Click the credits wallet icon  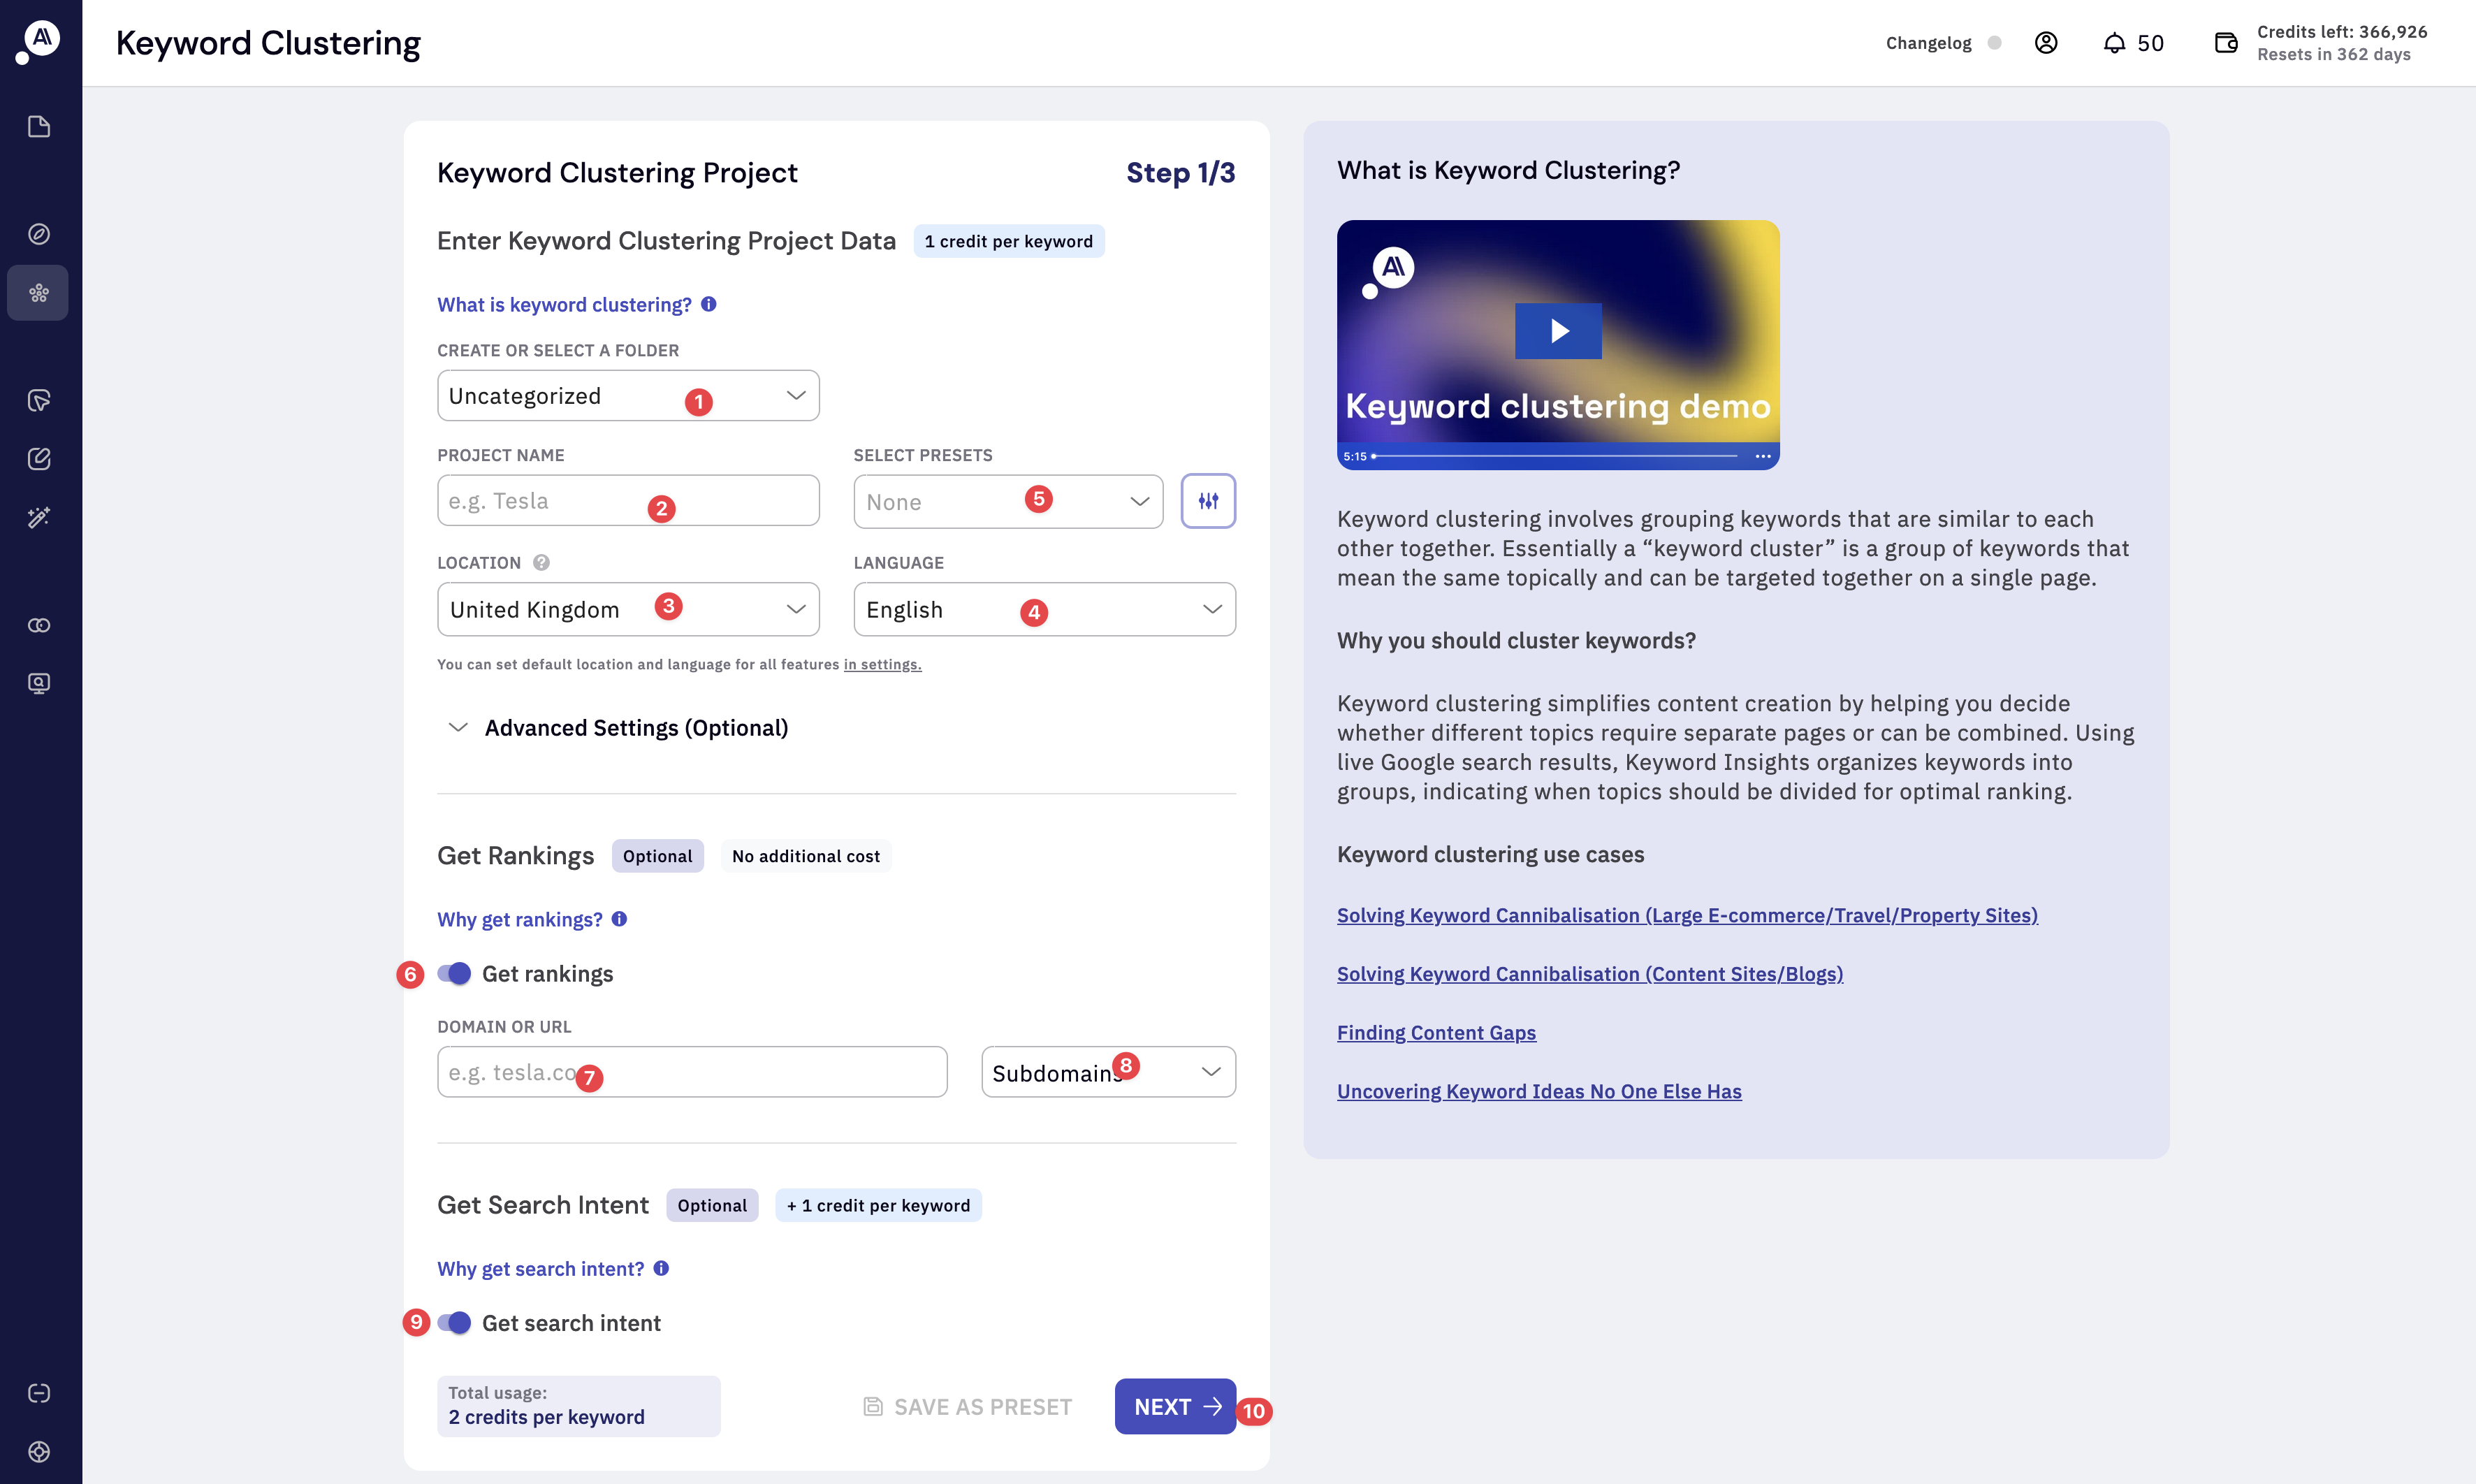click(x=2226, y=43)
